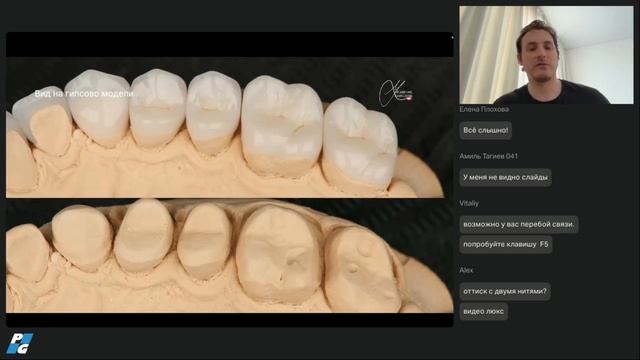Click chat username 'Елена Плохова'
Image resolution: width=640 pixels, height=360 pixels.
click(484, 109)
